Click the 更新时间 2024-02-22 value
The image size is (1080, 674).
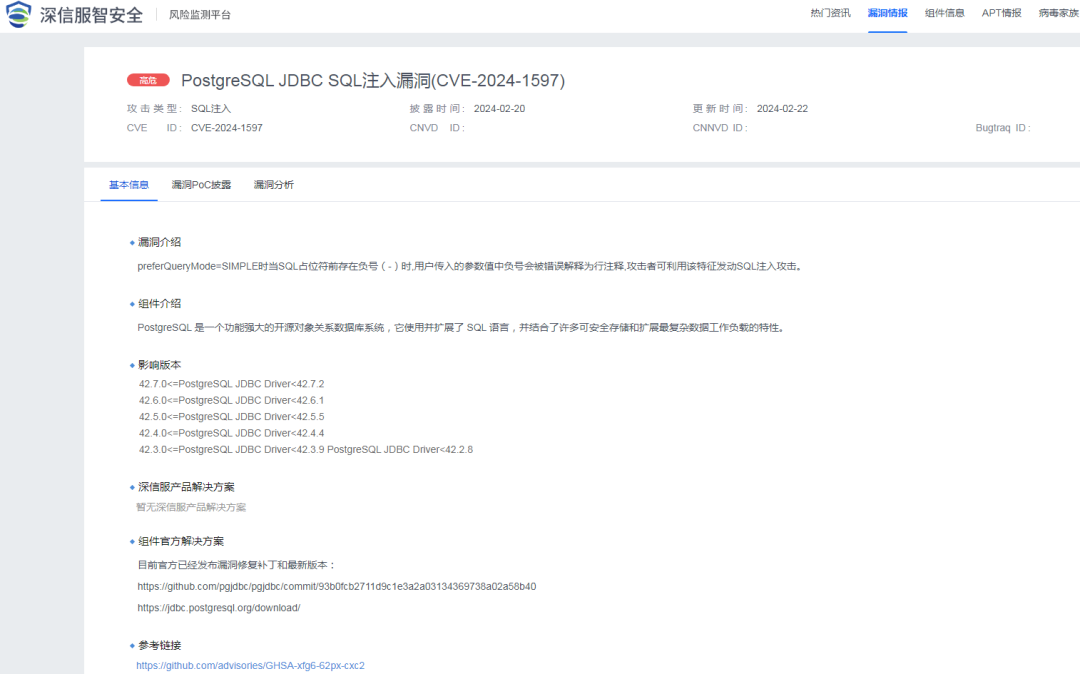pos(782,109)
